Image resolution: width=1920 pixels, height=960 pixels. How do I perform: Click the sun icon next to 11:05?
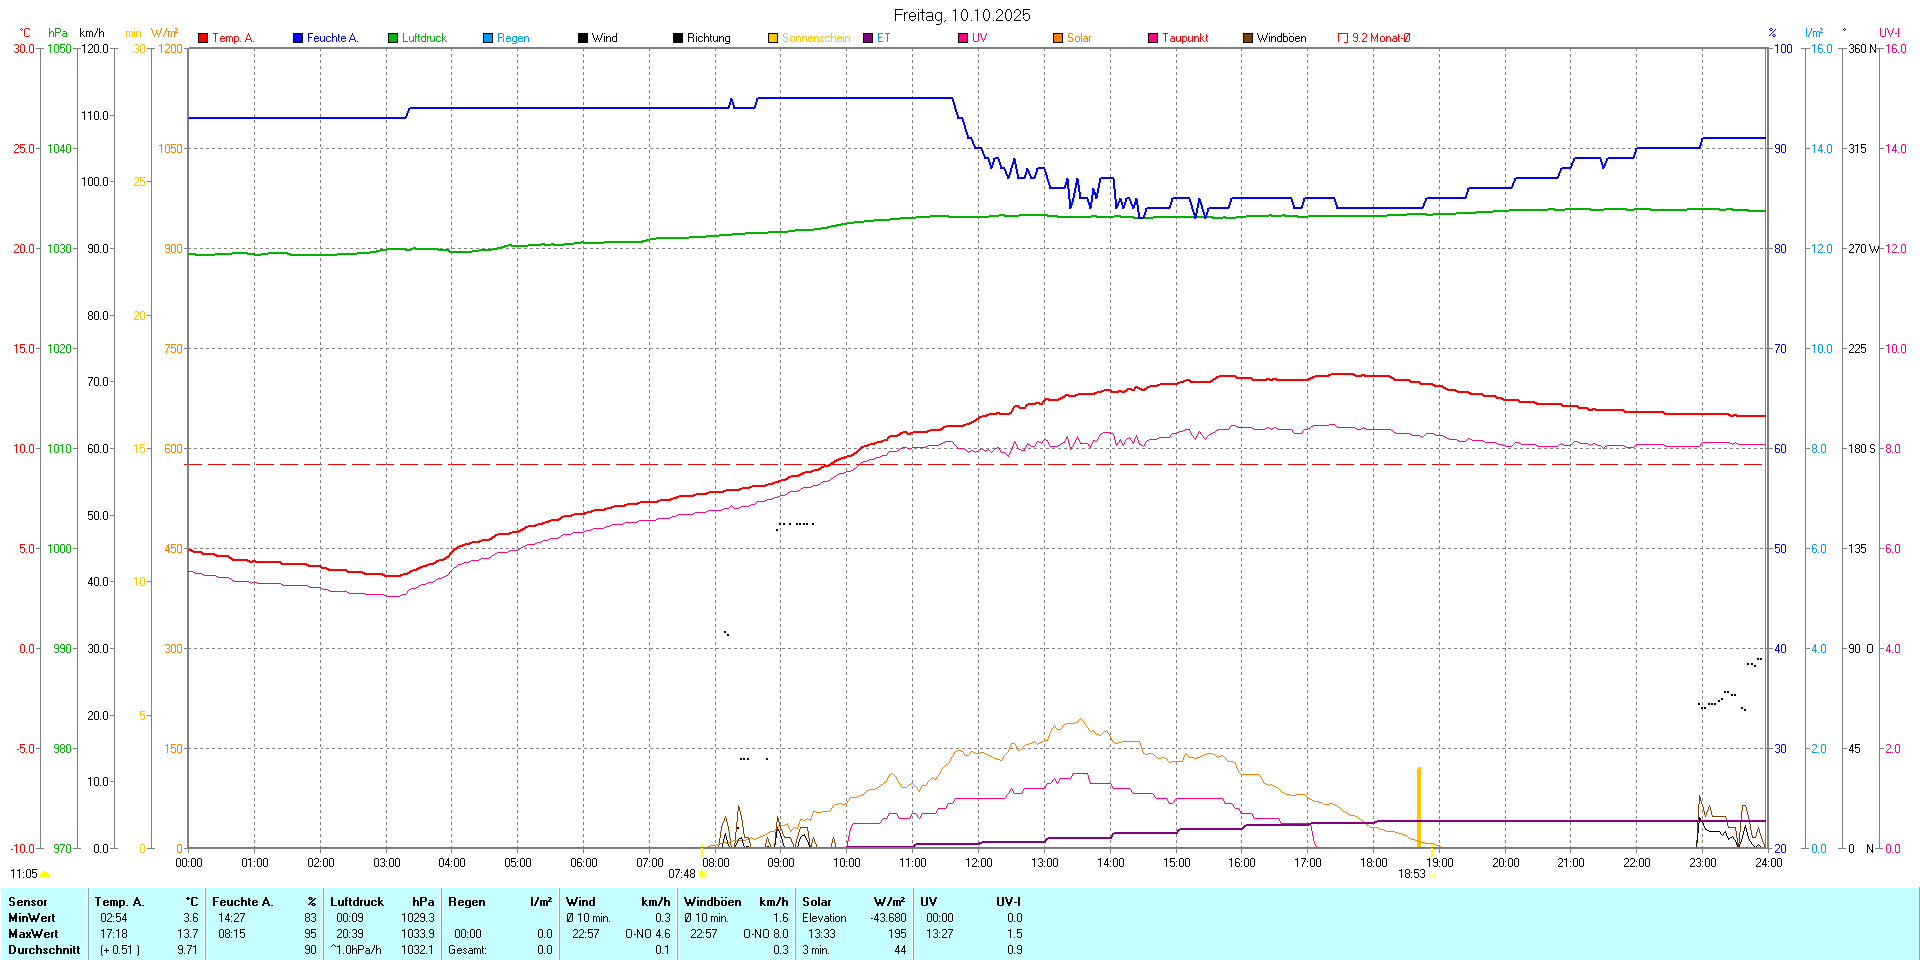click(44, 874)
